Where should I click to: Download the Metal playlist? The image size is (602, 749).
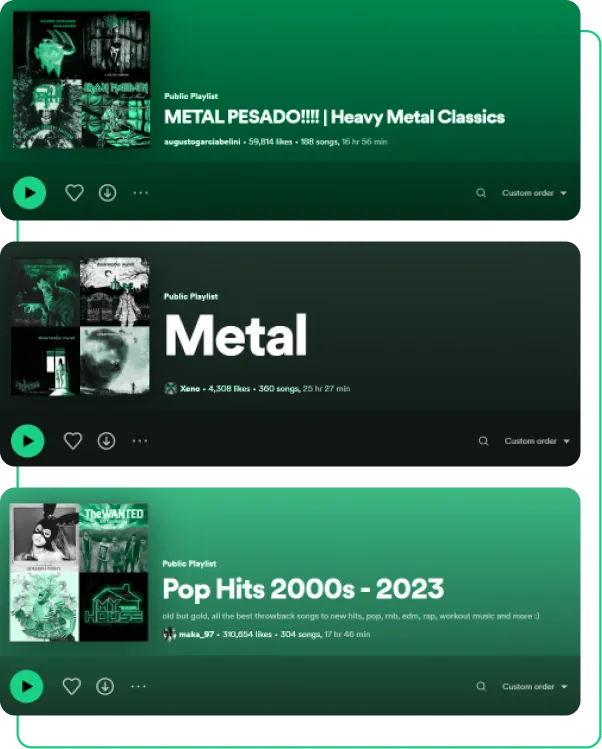(107, 441)
